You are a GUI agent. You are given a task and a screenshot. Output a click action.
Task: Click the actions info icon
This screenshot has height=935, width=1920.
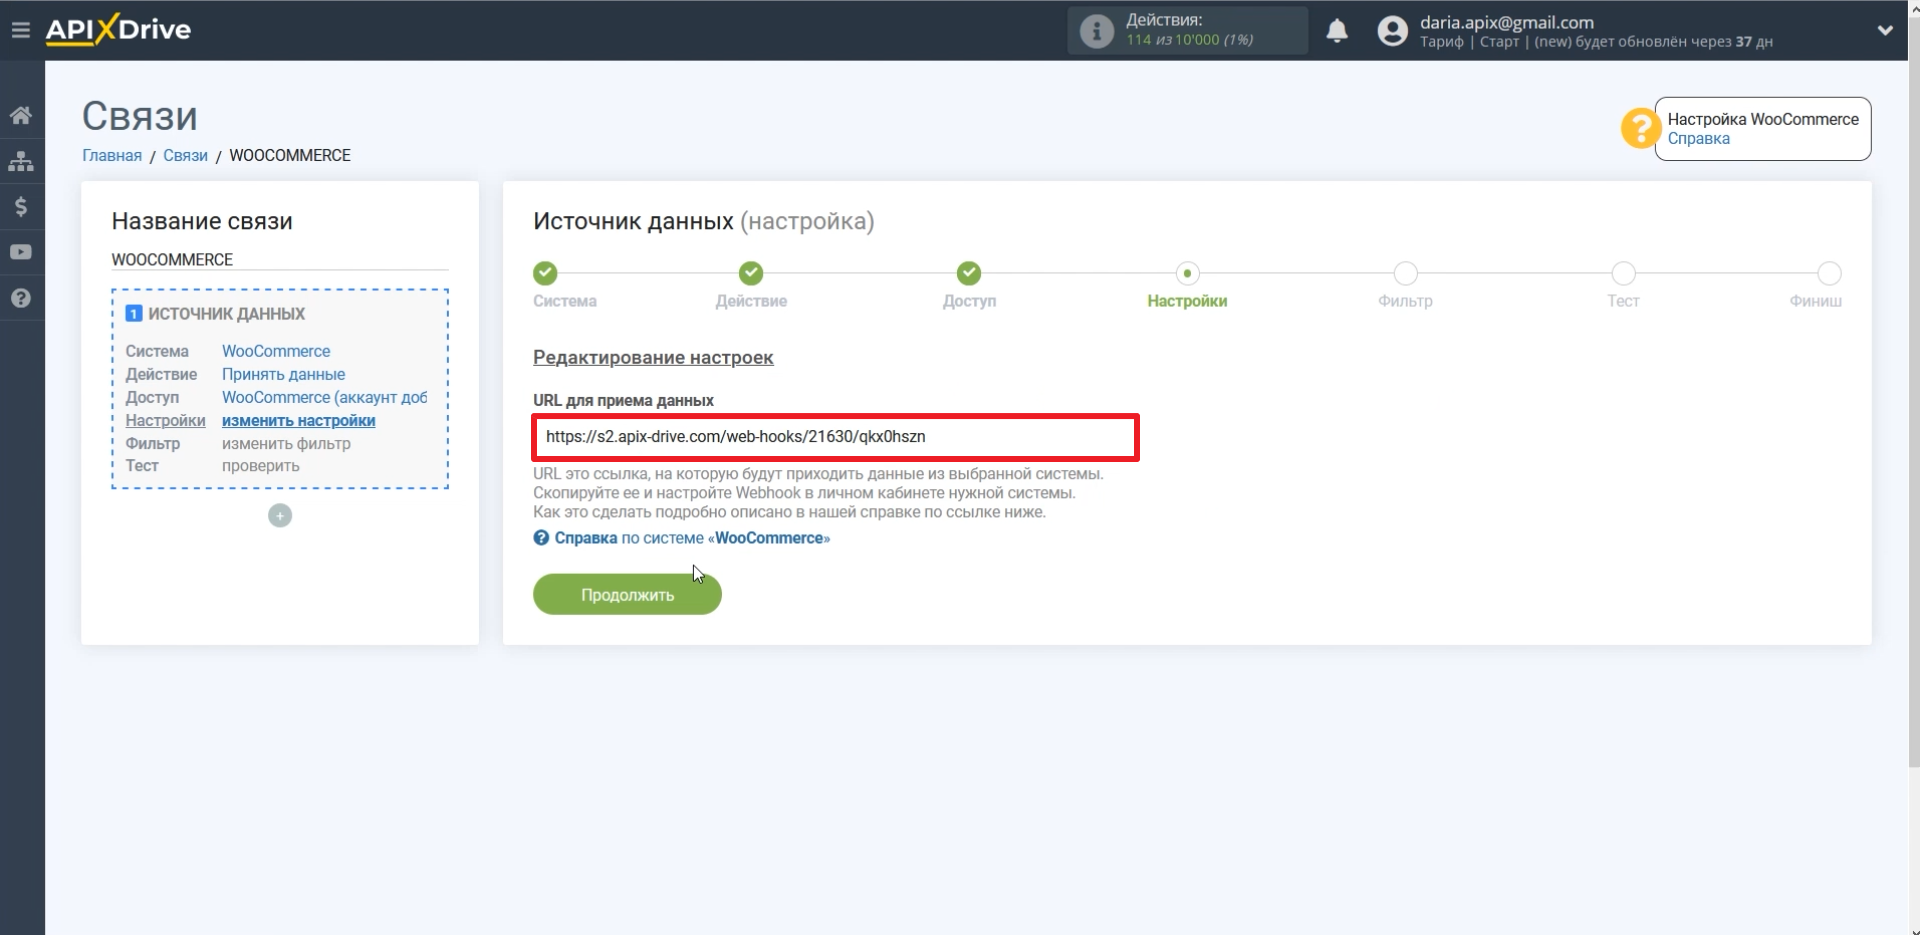[1097, 31]
